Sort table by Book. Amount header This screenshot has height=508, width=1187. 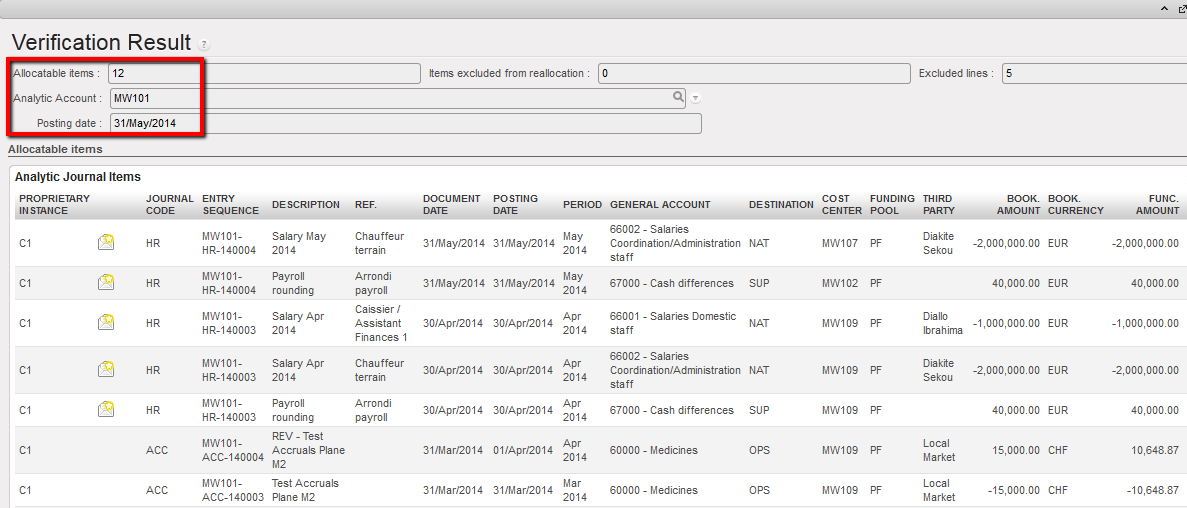tap(1017, 204)
